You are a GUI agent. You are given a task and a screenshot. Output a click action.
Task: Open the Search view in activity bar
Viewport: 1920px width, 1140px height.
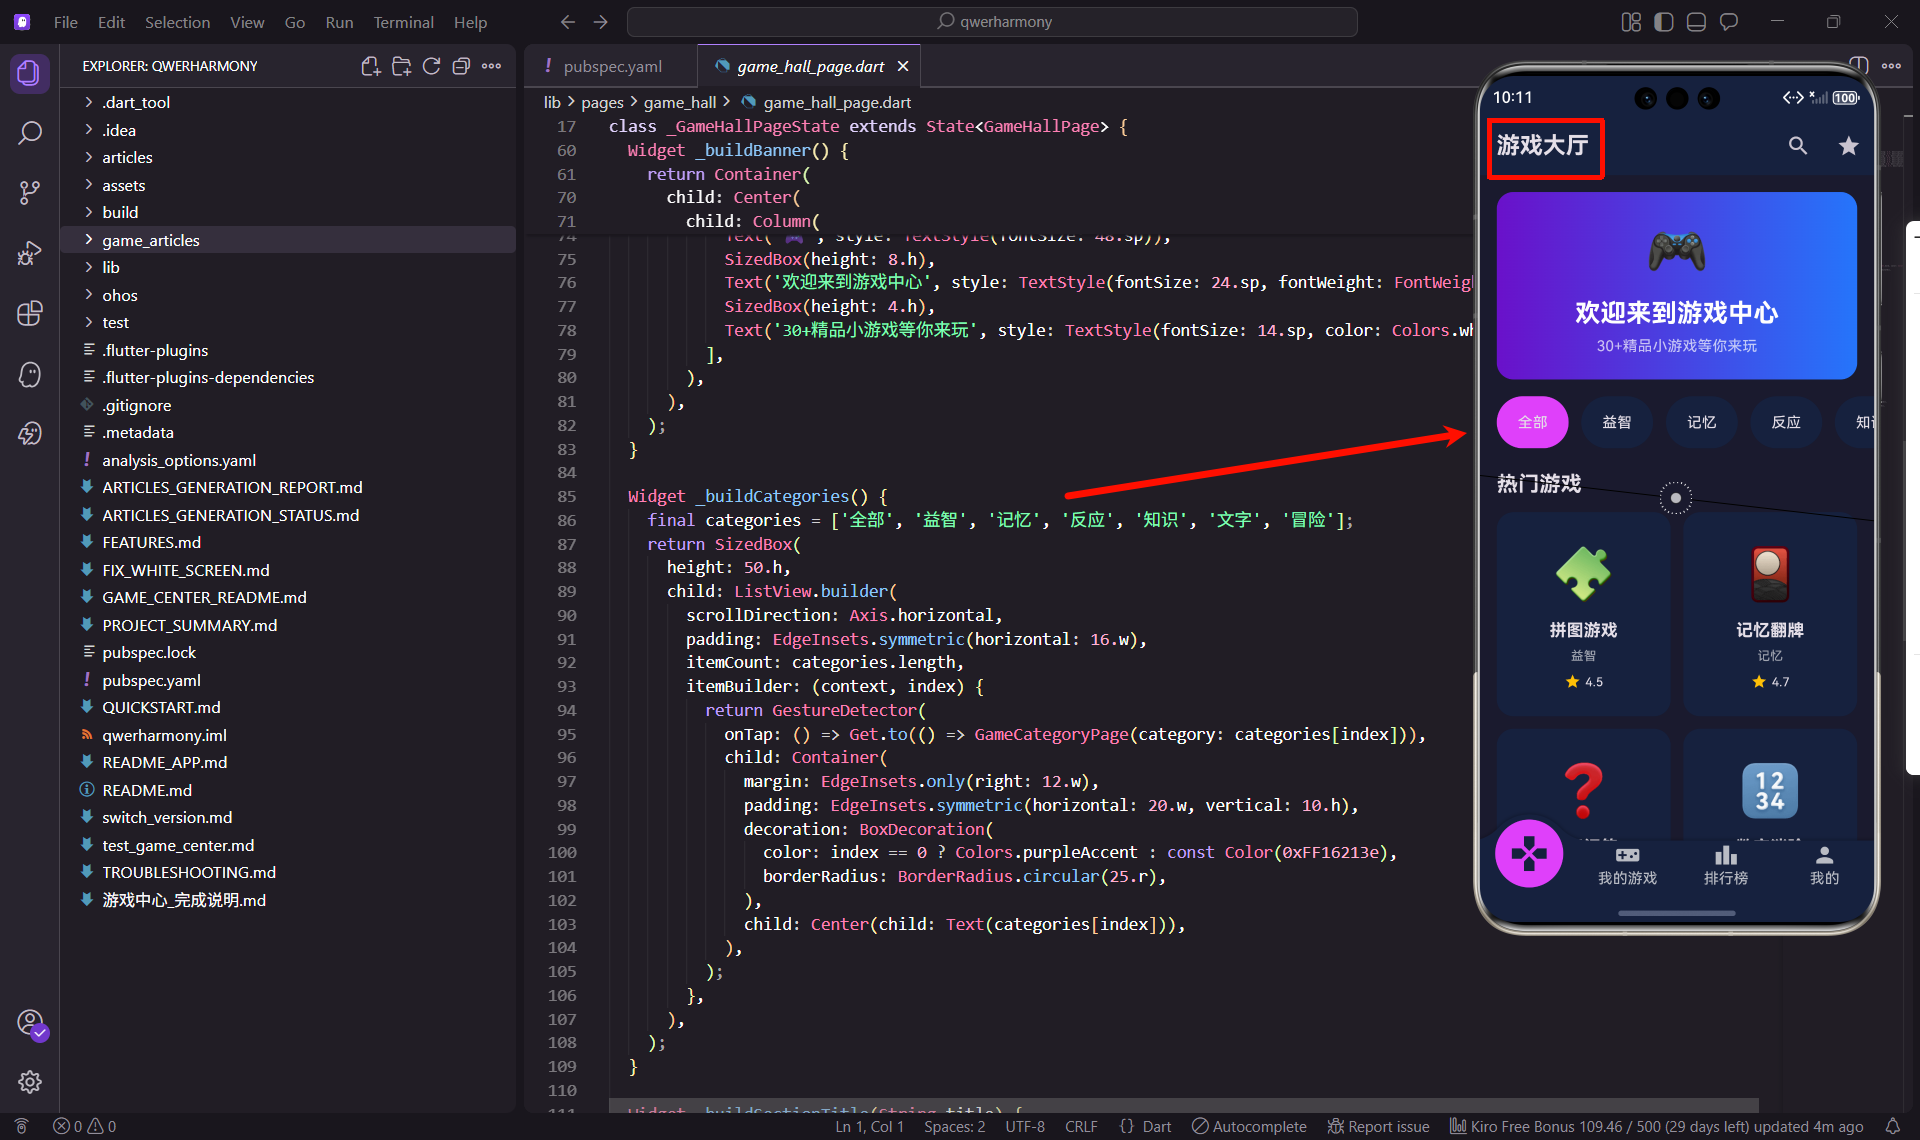coord(30,133)
